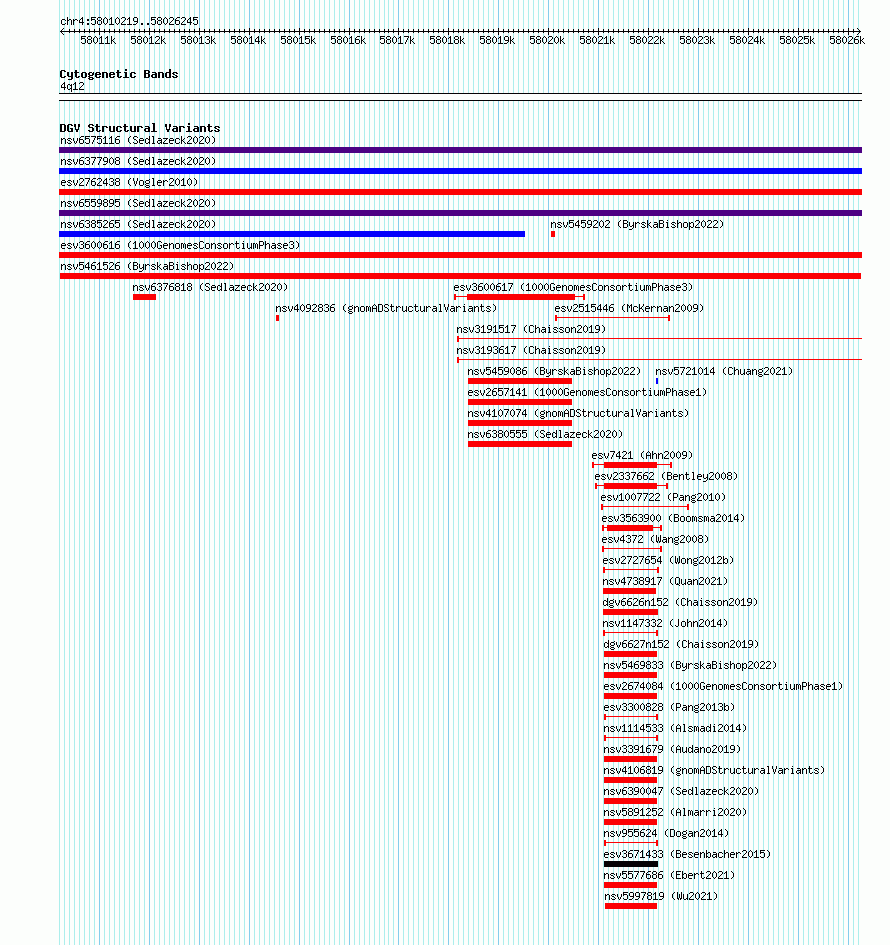Click dgv6626n152 (Chaisson2019) label
Viewport: 890px width, 945px height.
[680, 603]
